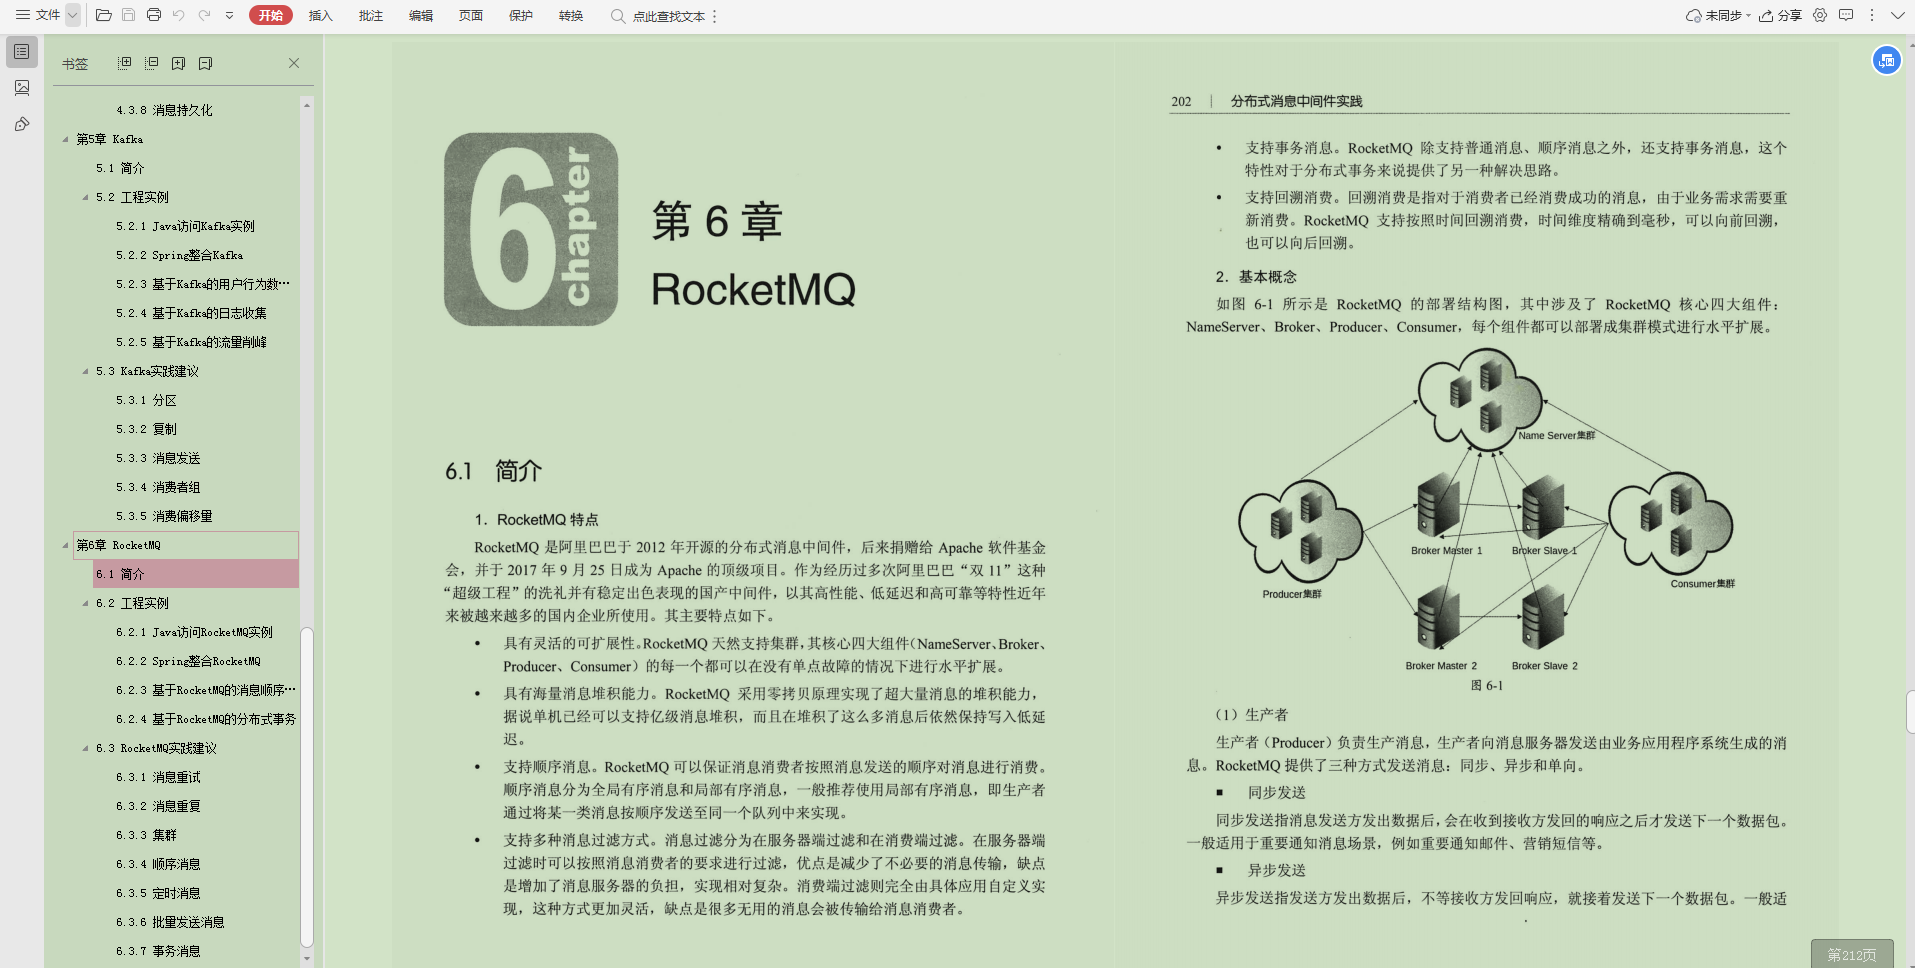1915x968 pixels.
Task: Open the 未同步 dropdown arrow
Action: (x=1748, y=16)
